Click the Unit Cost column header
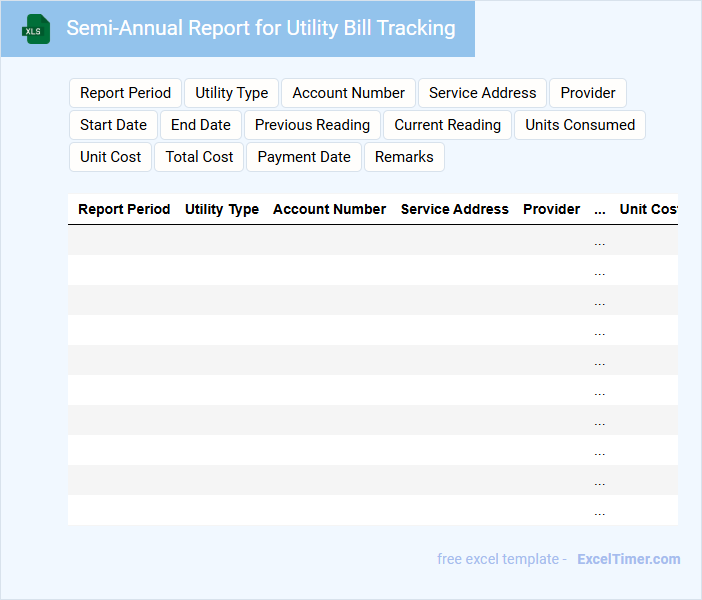 click(648, 209)
